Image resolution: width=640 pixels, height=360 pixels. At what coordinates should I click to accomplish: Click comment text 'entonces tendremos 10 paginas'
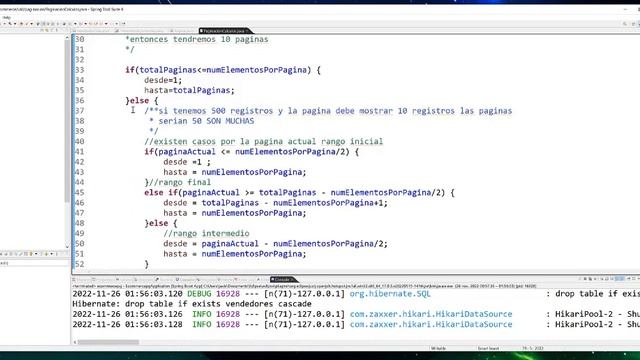(199, 39)
